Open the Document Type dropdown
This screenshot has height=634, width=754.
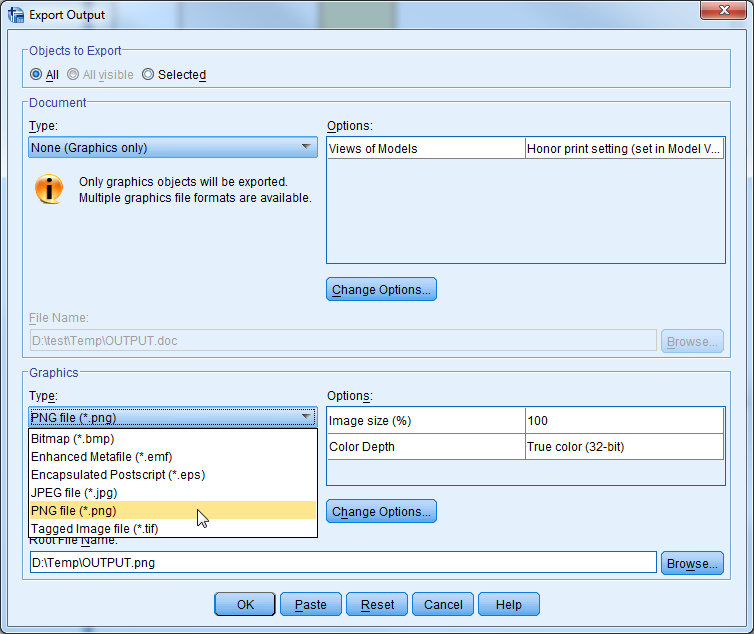click(173, 148)
